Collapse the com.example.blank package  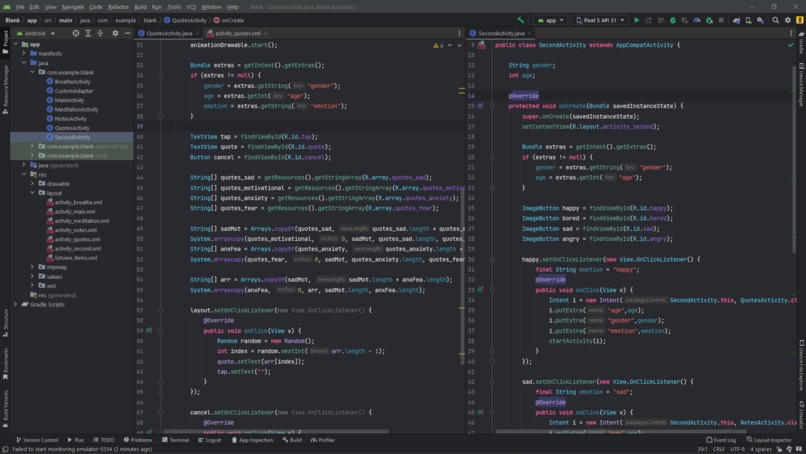pos(32,72)
